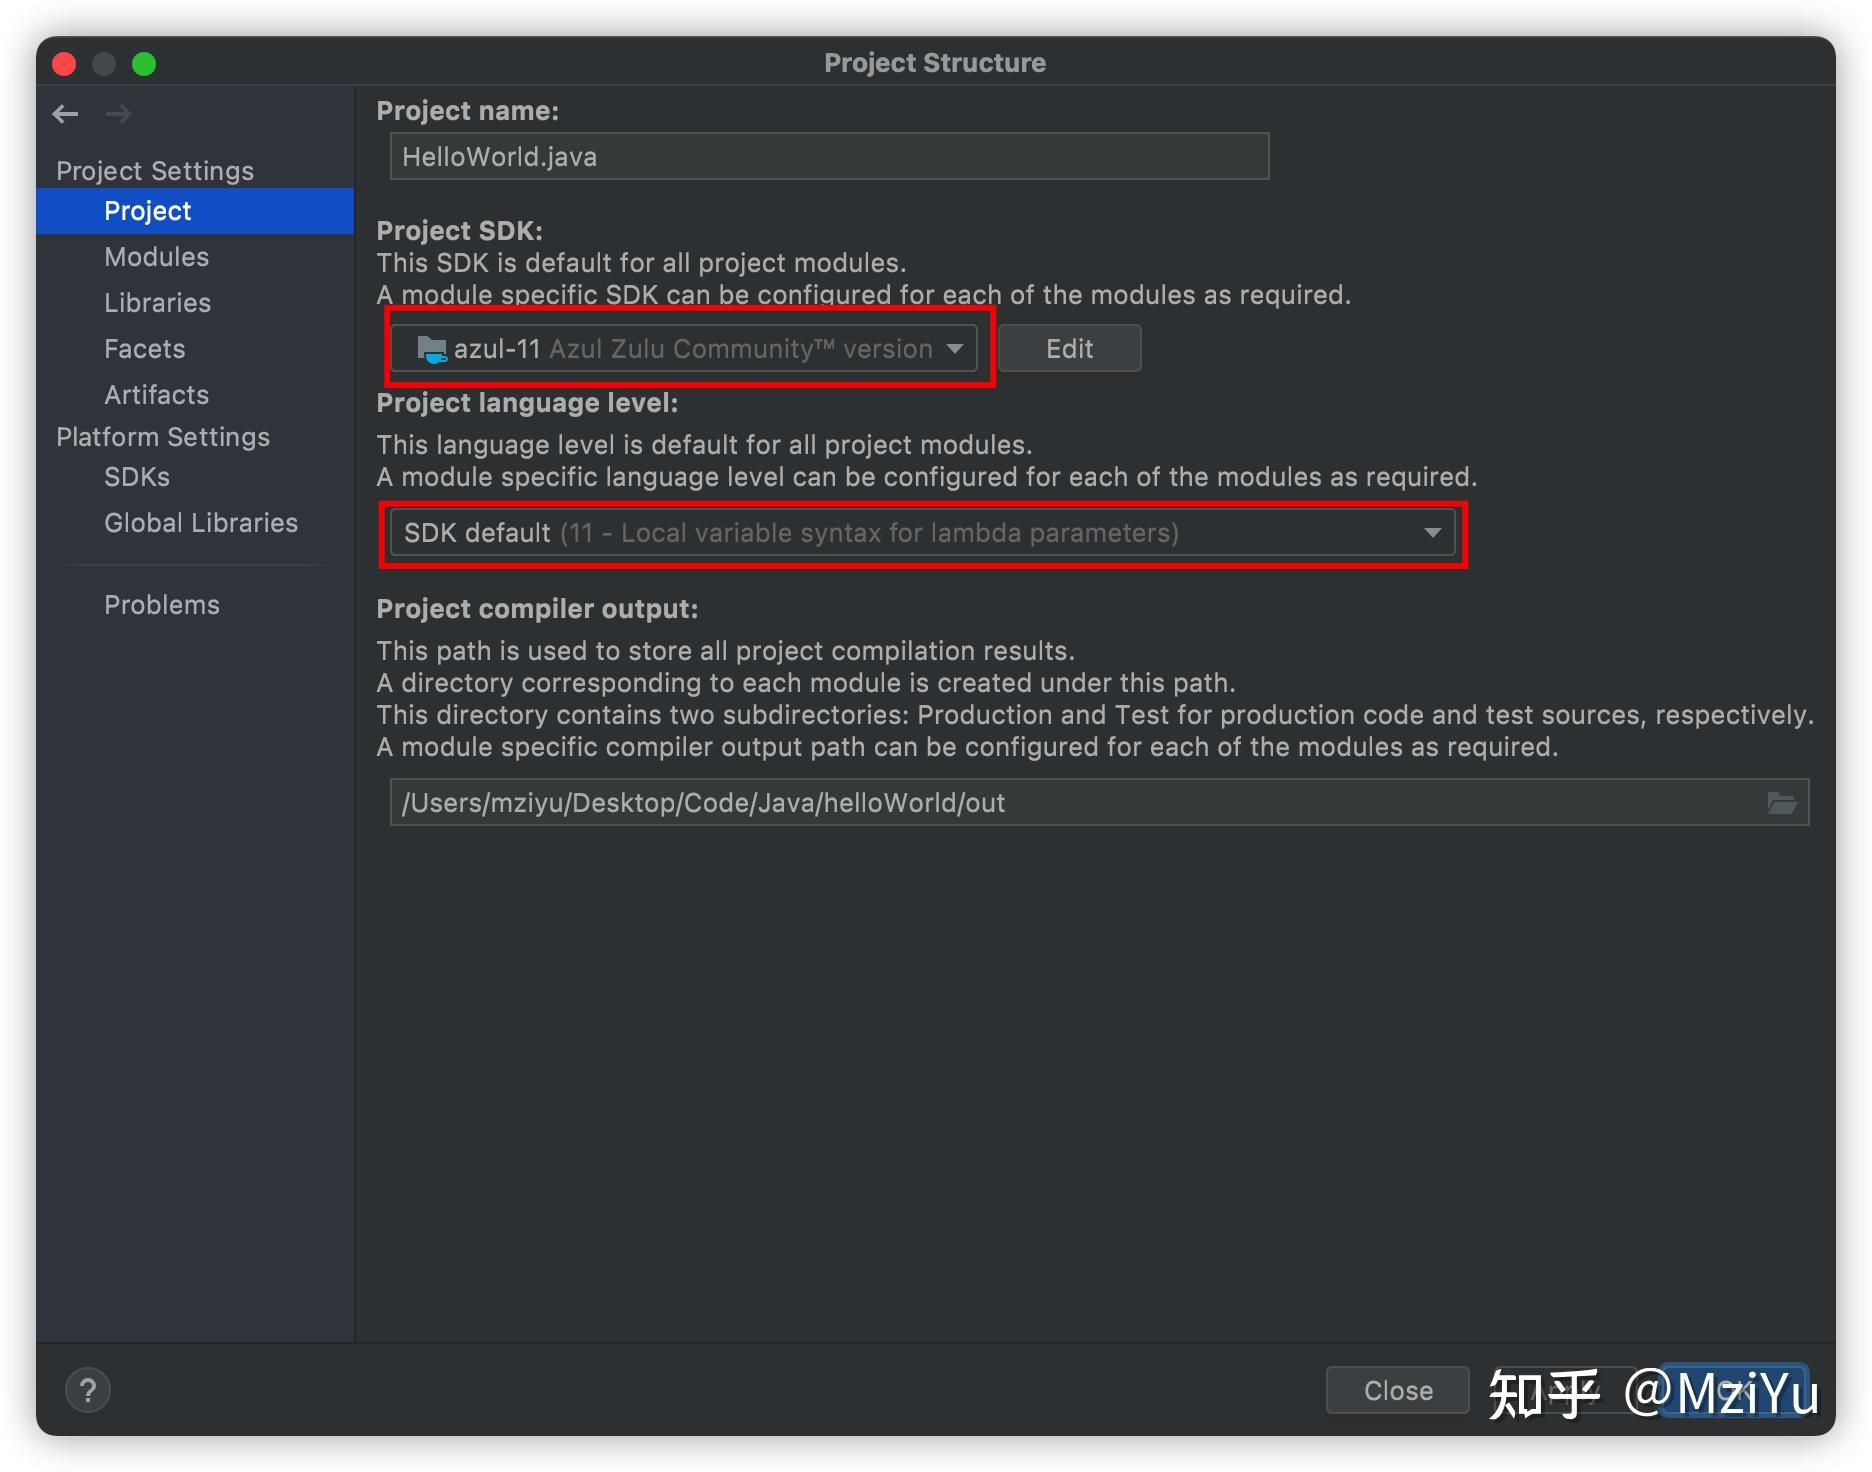Click the Edit button next to SDK
Screen dimensions: 1872x1472
[1069, 349]
